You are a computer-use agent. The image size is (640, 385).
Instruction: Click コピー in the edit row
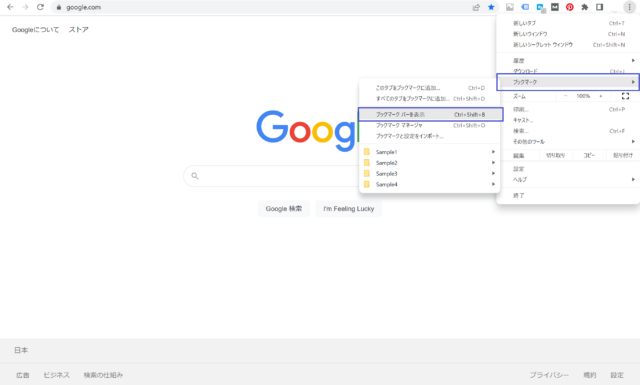pyautogui.click(x=589, y=155)
